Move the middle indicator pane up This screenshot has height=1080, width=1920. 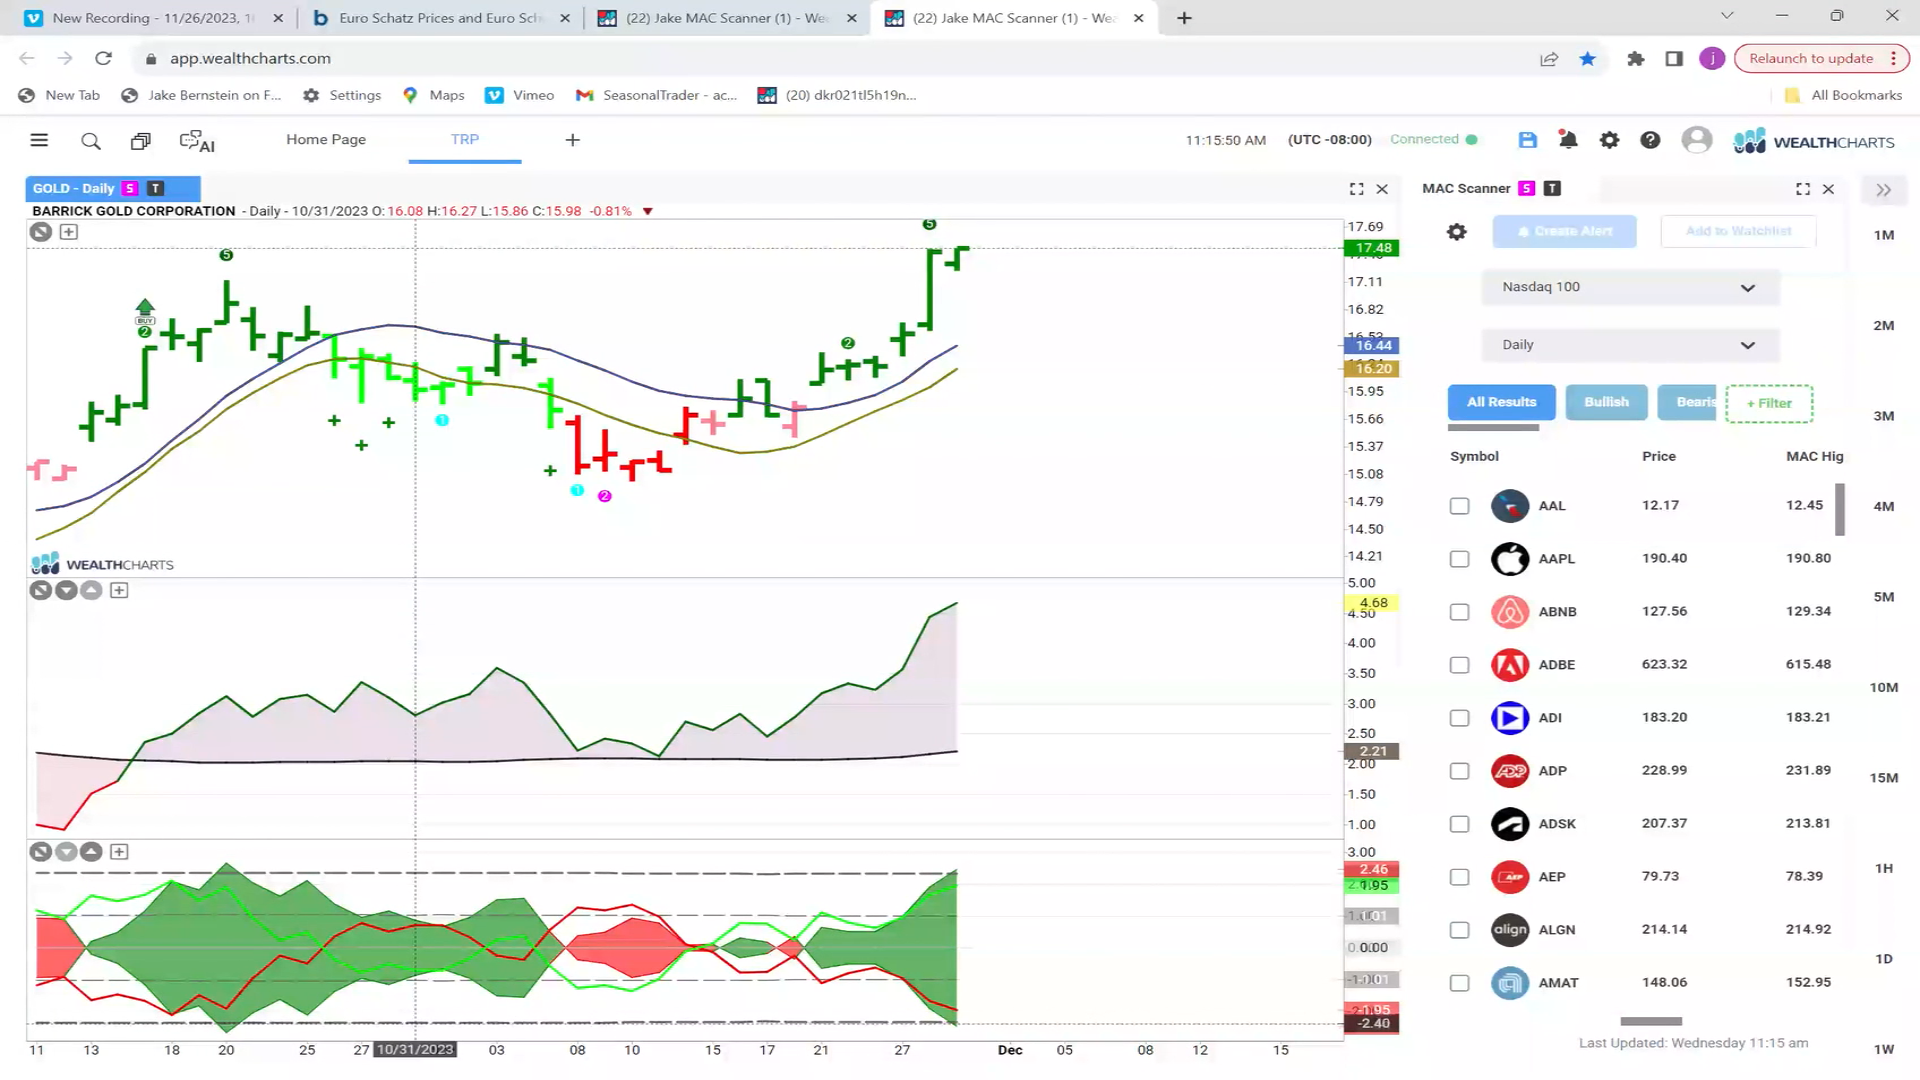91,590
